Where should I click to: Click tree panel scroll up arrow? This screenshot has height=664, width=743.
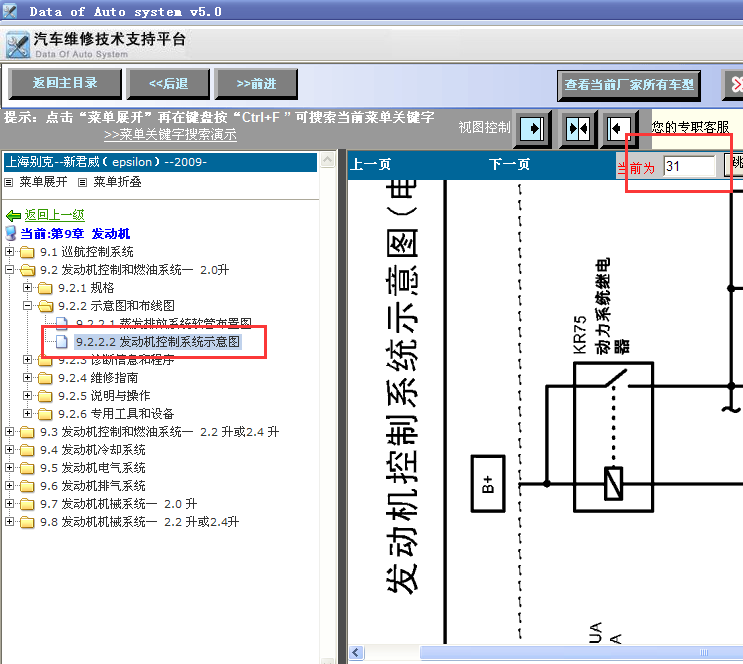tap(327, 160)
